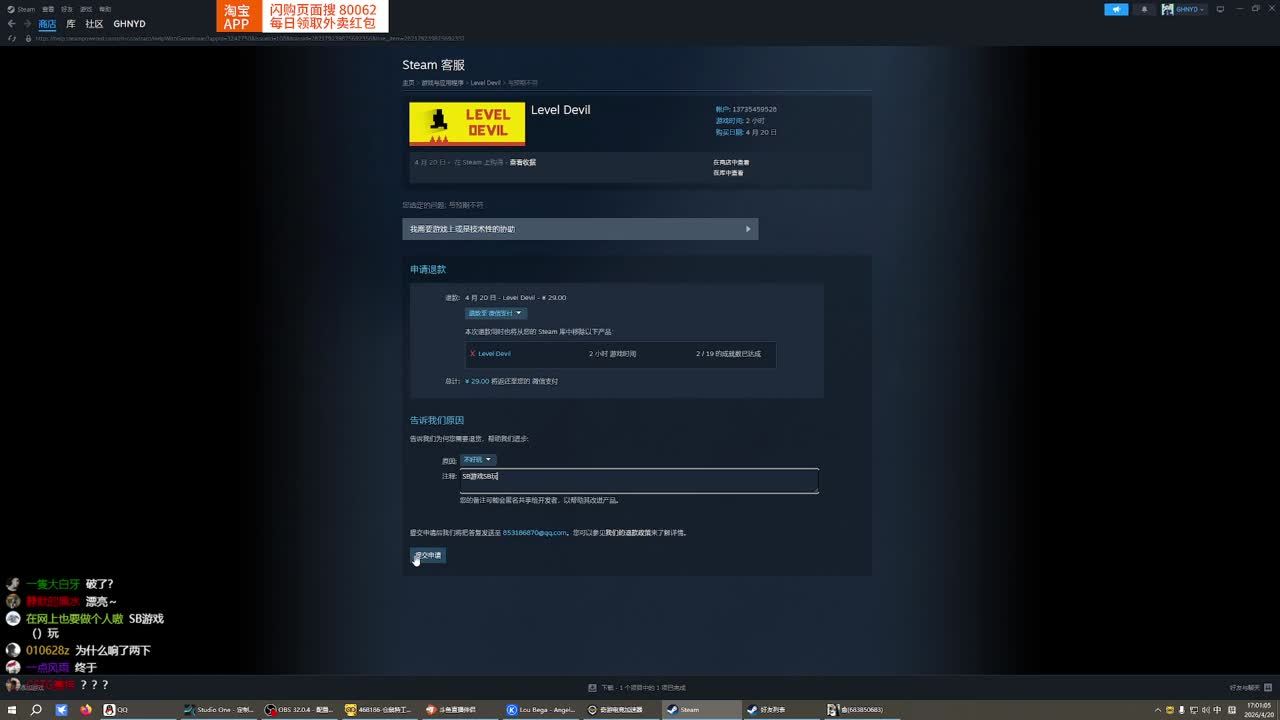Open the Windows Start menu
The image size is (1280, 720).
pyautogui.click(x=10, y=710)
